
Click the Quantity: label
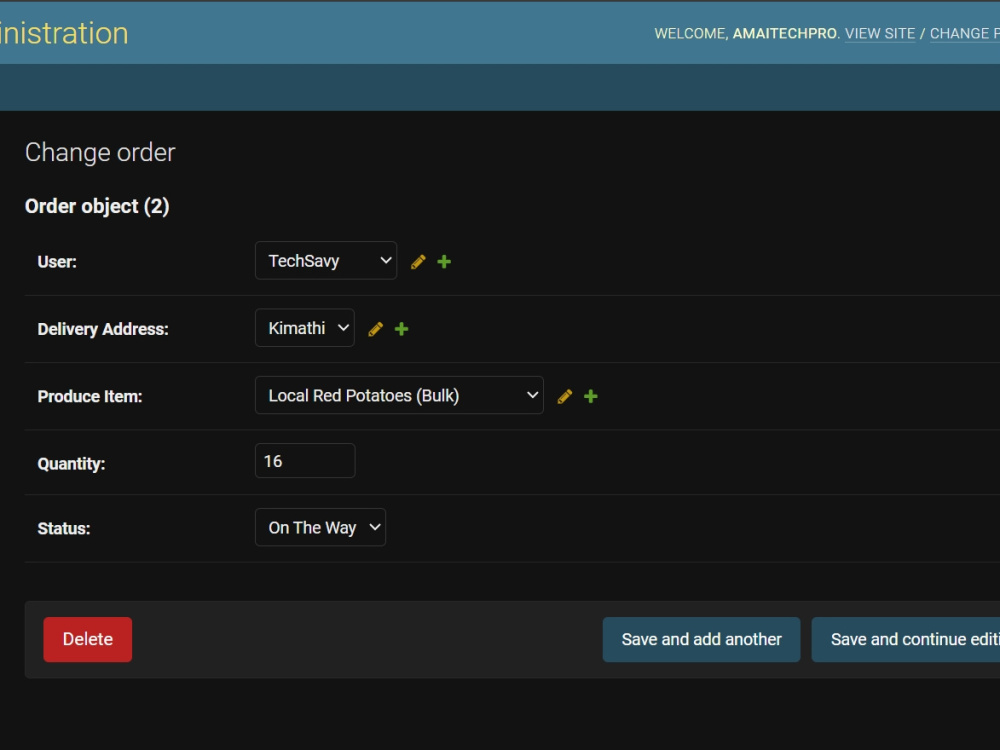click(x=71, y=464)
